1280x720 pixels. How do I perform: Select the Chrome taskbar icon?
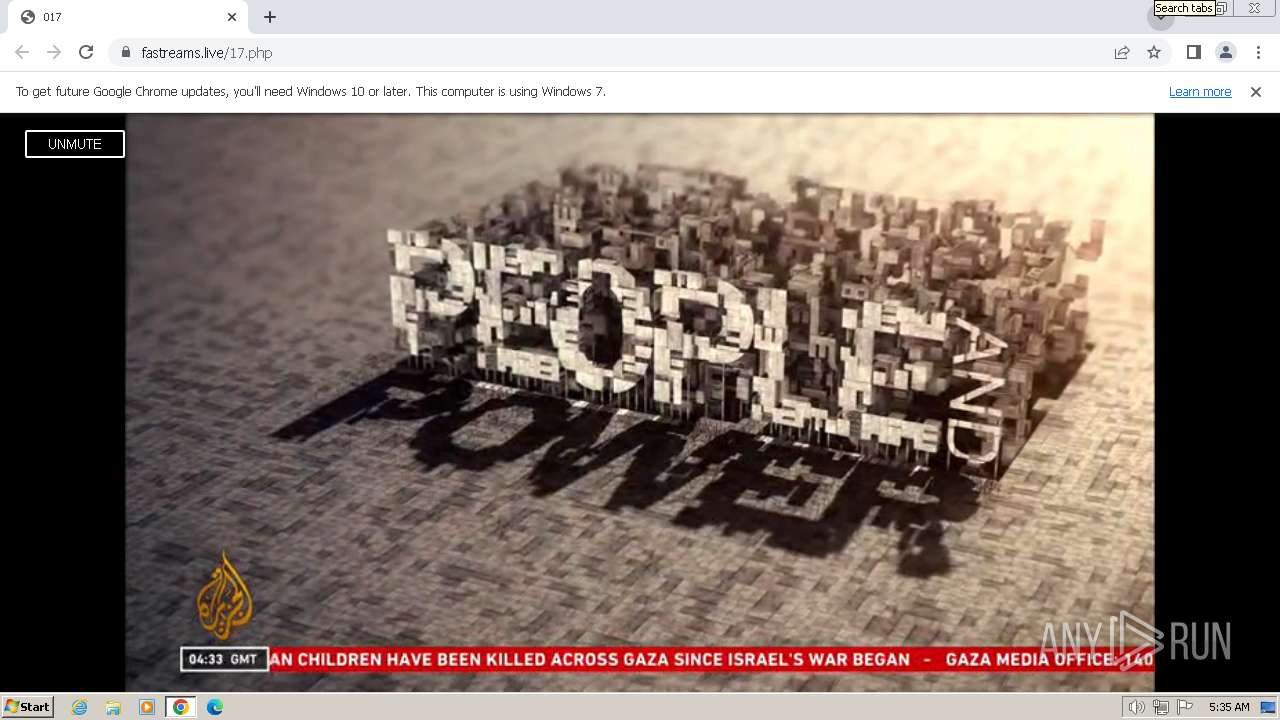point(181,707)
